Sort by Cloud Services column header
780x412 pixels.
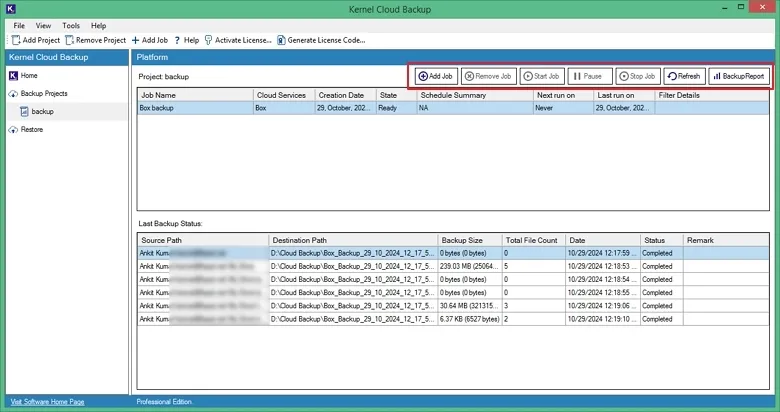point(284,95)
